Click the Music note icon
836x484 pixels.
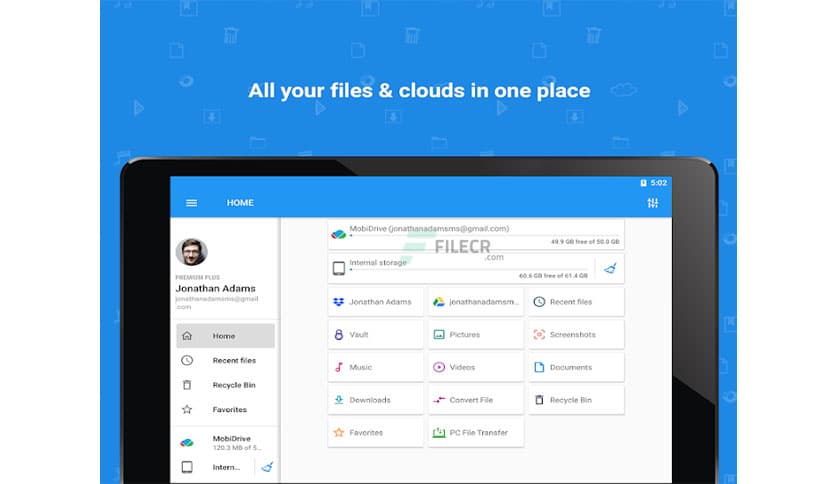(x=339, y=367)
